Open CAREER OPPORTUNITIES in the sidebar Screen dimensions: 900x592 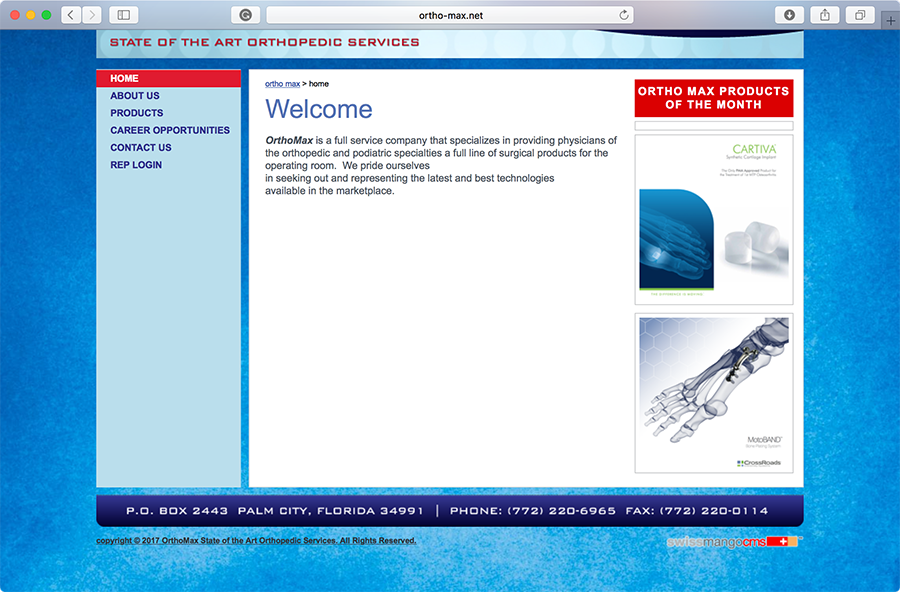pos(170,130)
